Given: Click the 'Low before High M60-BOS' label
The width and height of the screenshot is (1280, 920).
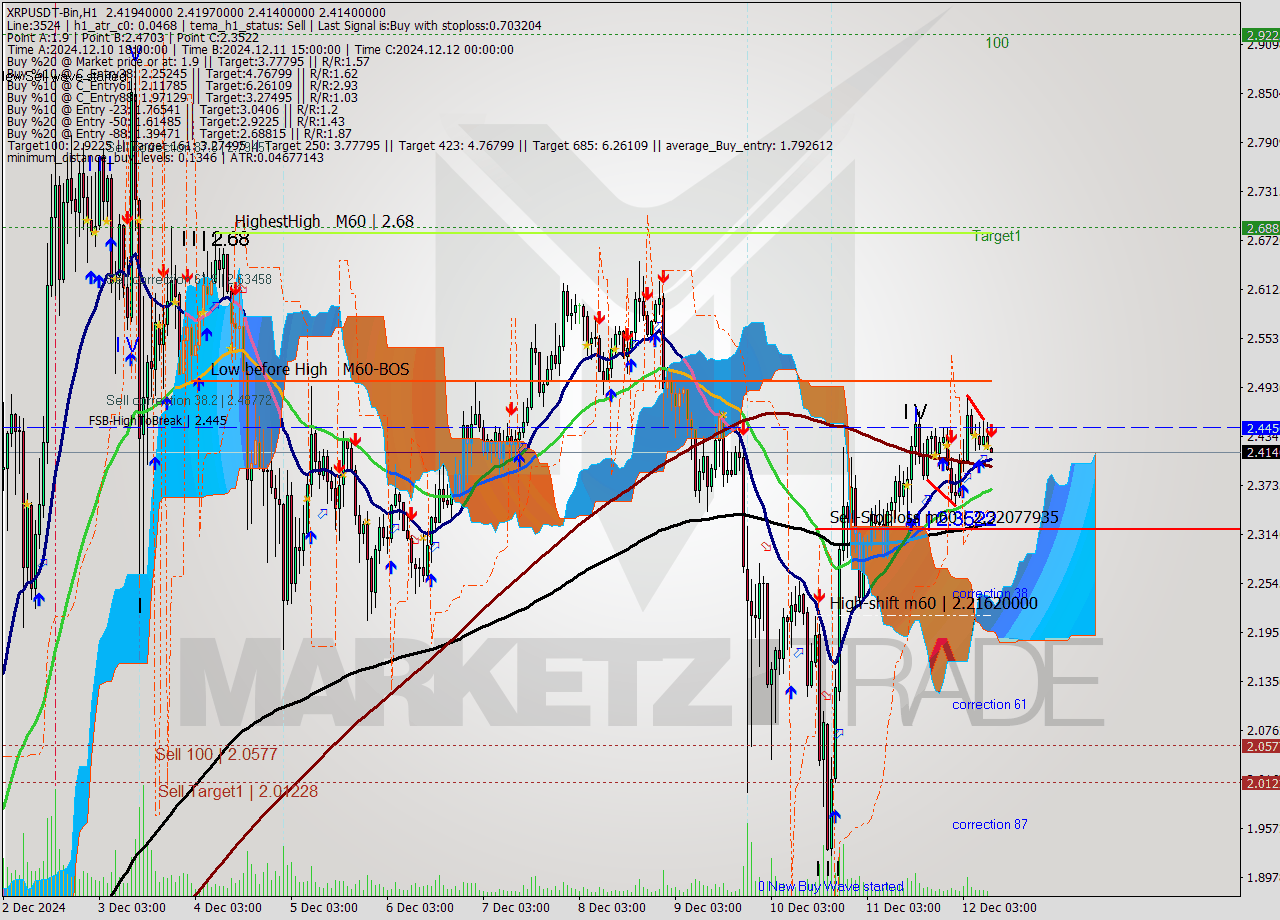Looking at the screenshot, I should [x=309, y=370].
